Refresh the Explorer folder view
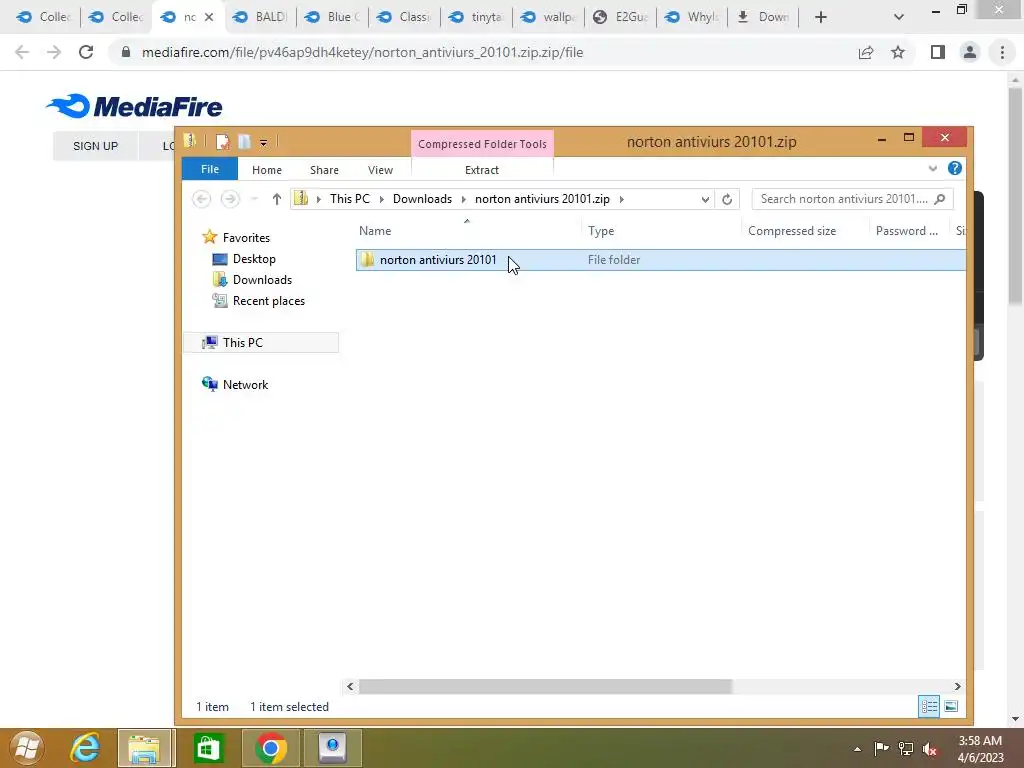Image resolution: width=1024 pixels, height=768 pixels. point(727,199)
